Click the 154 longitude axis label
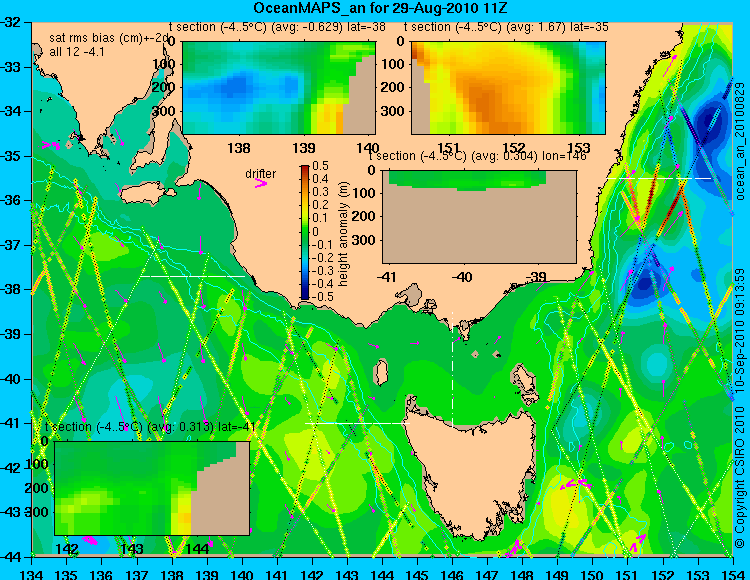 [733, 574]
